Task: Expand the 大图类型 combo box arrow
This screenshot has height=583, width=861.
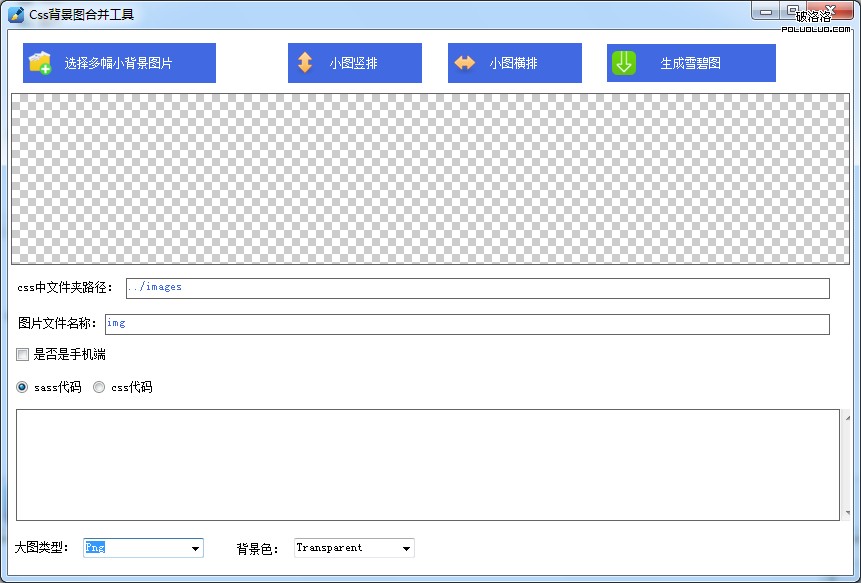Action: pyautogui.click(x=194, y=547)
